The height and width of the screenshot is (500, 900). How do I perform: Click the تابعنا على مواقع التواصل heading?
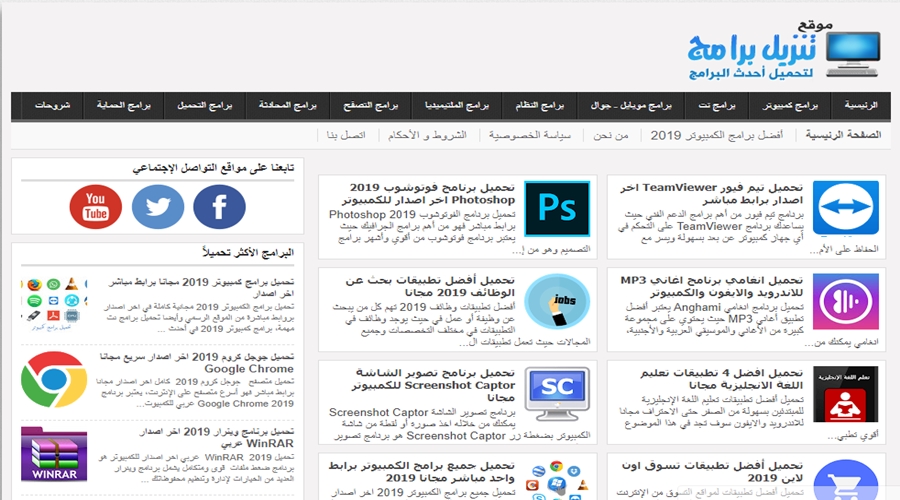point(213,168)
